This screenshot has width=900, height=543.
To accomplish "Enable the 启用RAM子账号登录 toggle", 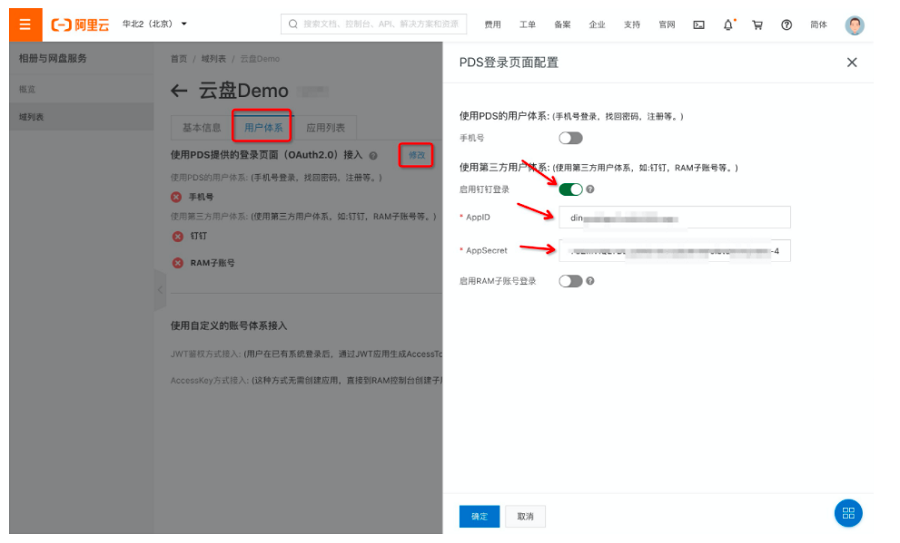I will 570,281.
